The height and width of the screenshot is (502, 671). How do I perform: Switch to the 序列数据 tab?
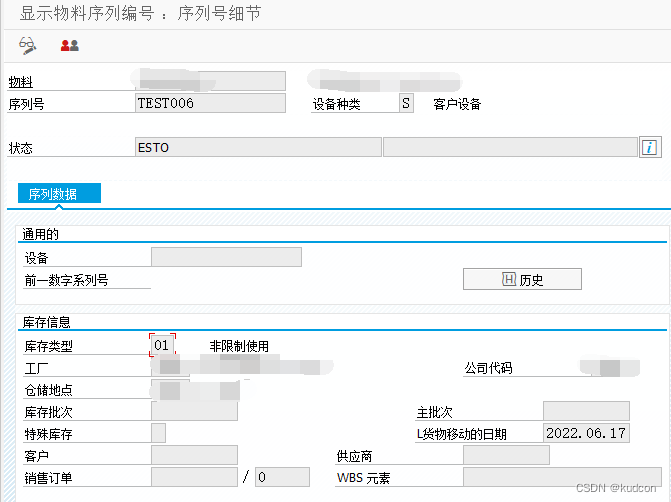click(59, 194)
